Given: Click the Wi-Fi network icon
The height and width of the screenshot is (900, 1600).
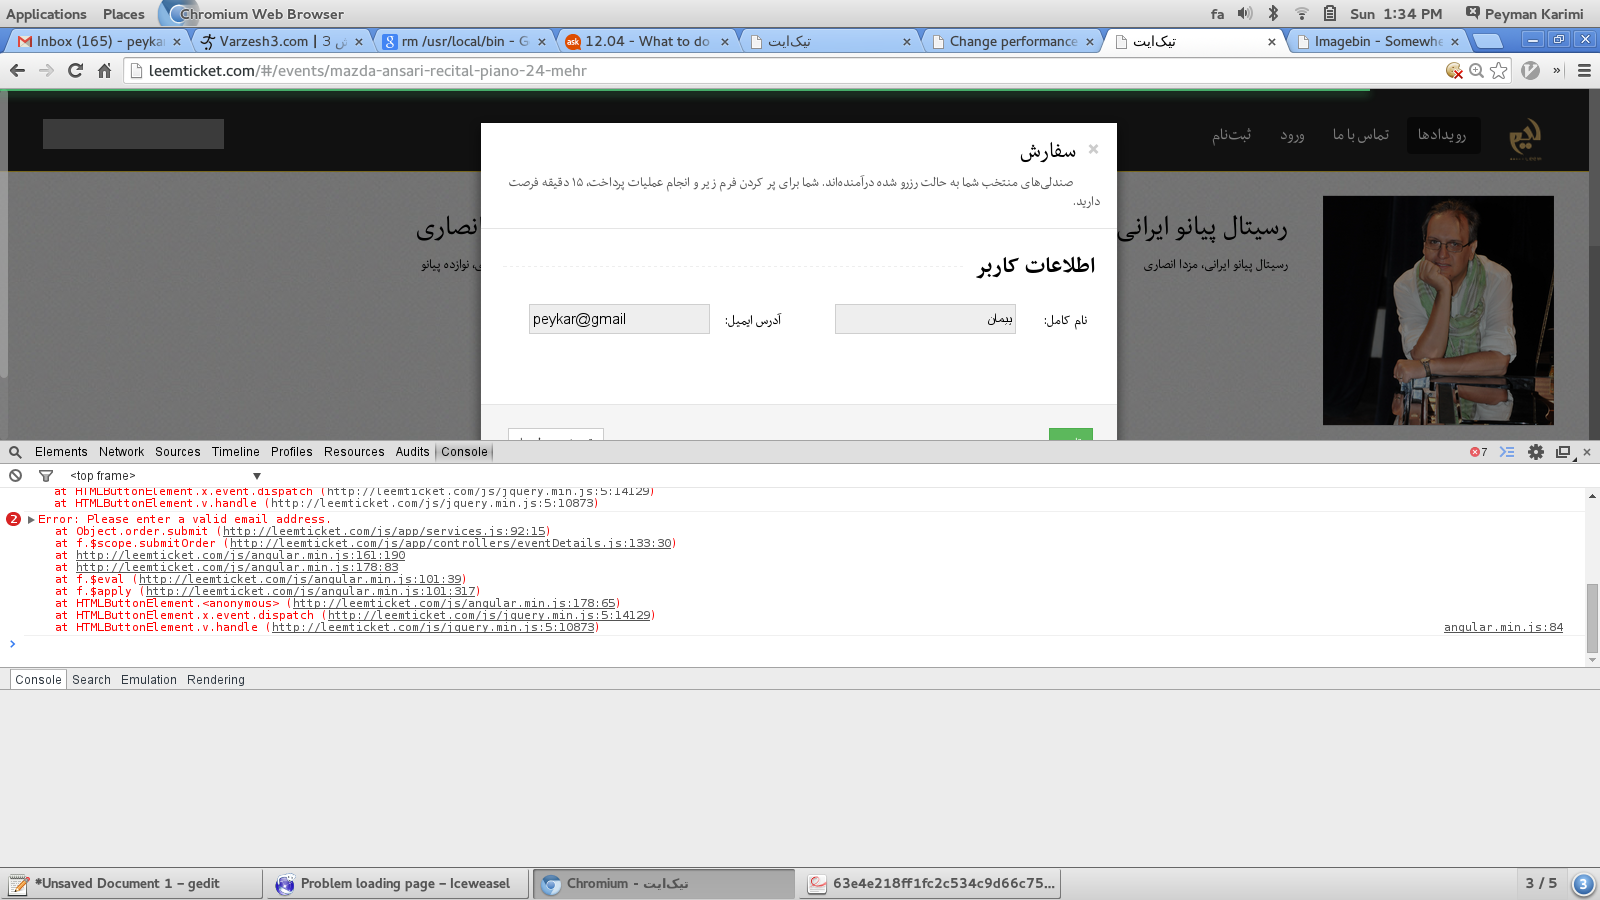Looking at the screenshot, I should (x=1302, y=14).
